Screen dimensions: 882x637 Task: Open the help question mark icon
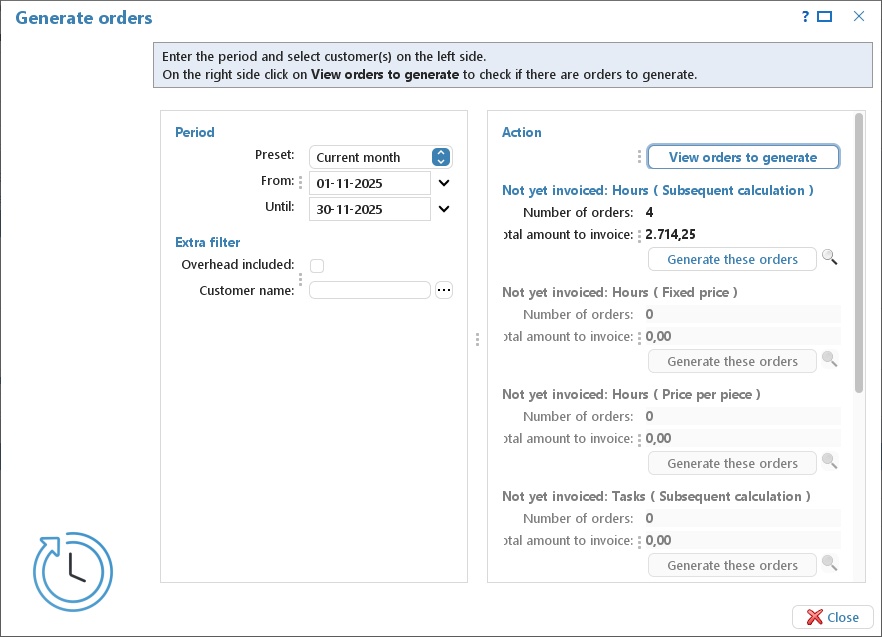pyautogui.click(x=806, y=17)
